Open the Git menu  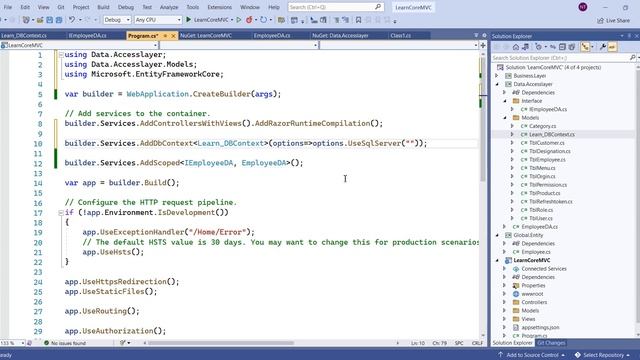61,7
